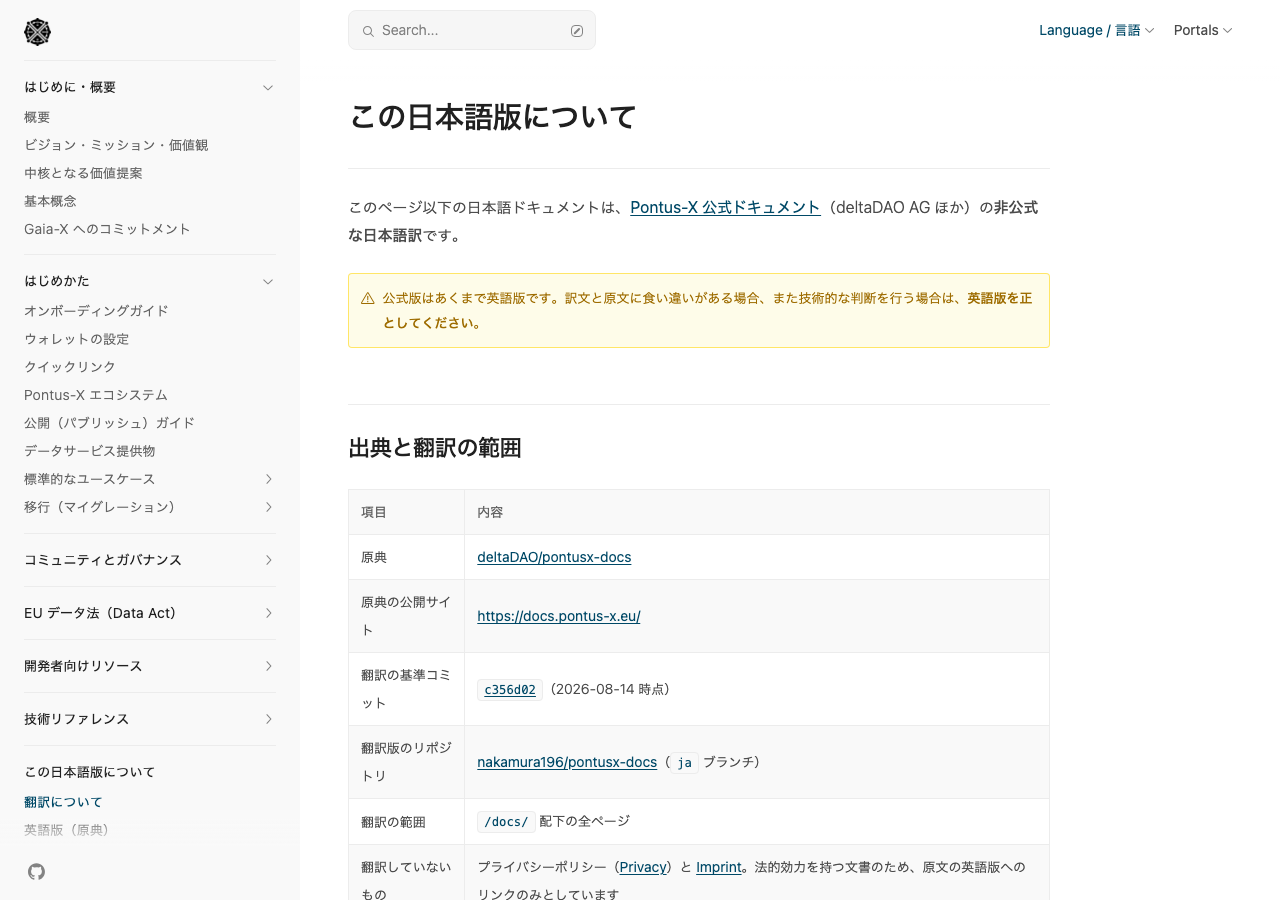Open the GitHub icon link in sidebar
This screenshot has width=1280, height=900.
[x=36, y=872]
